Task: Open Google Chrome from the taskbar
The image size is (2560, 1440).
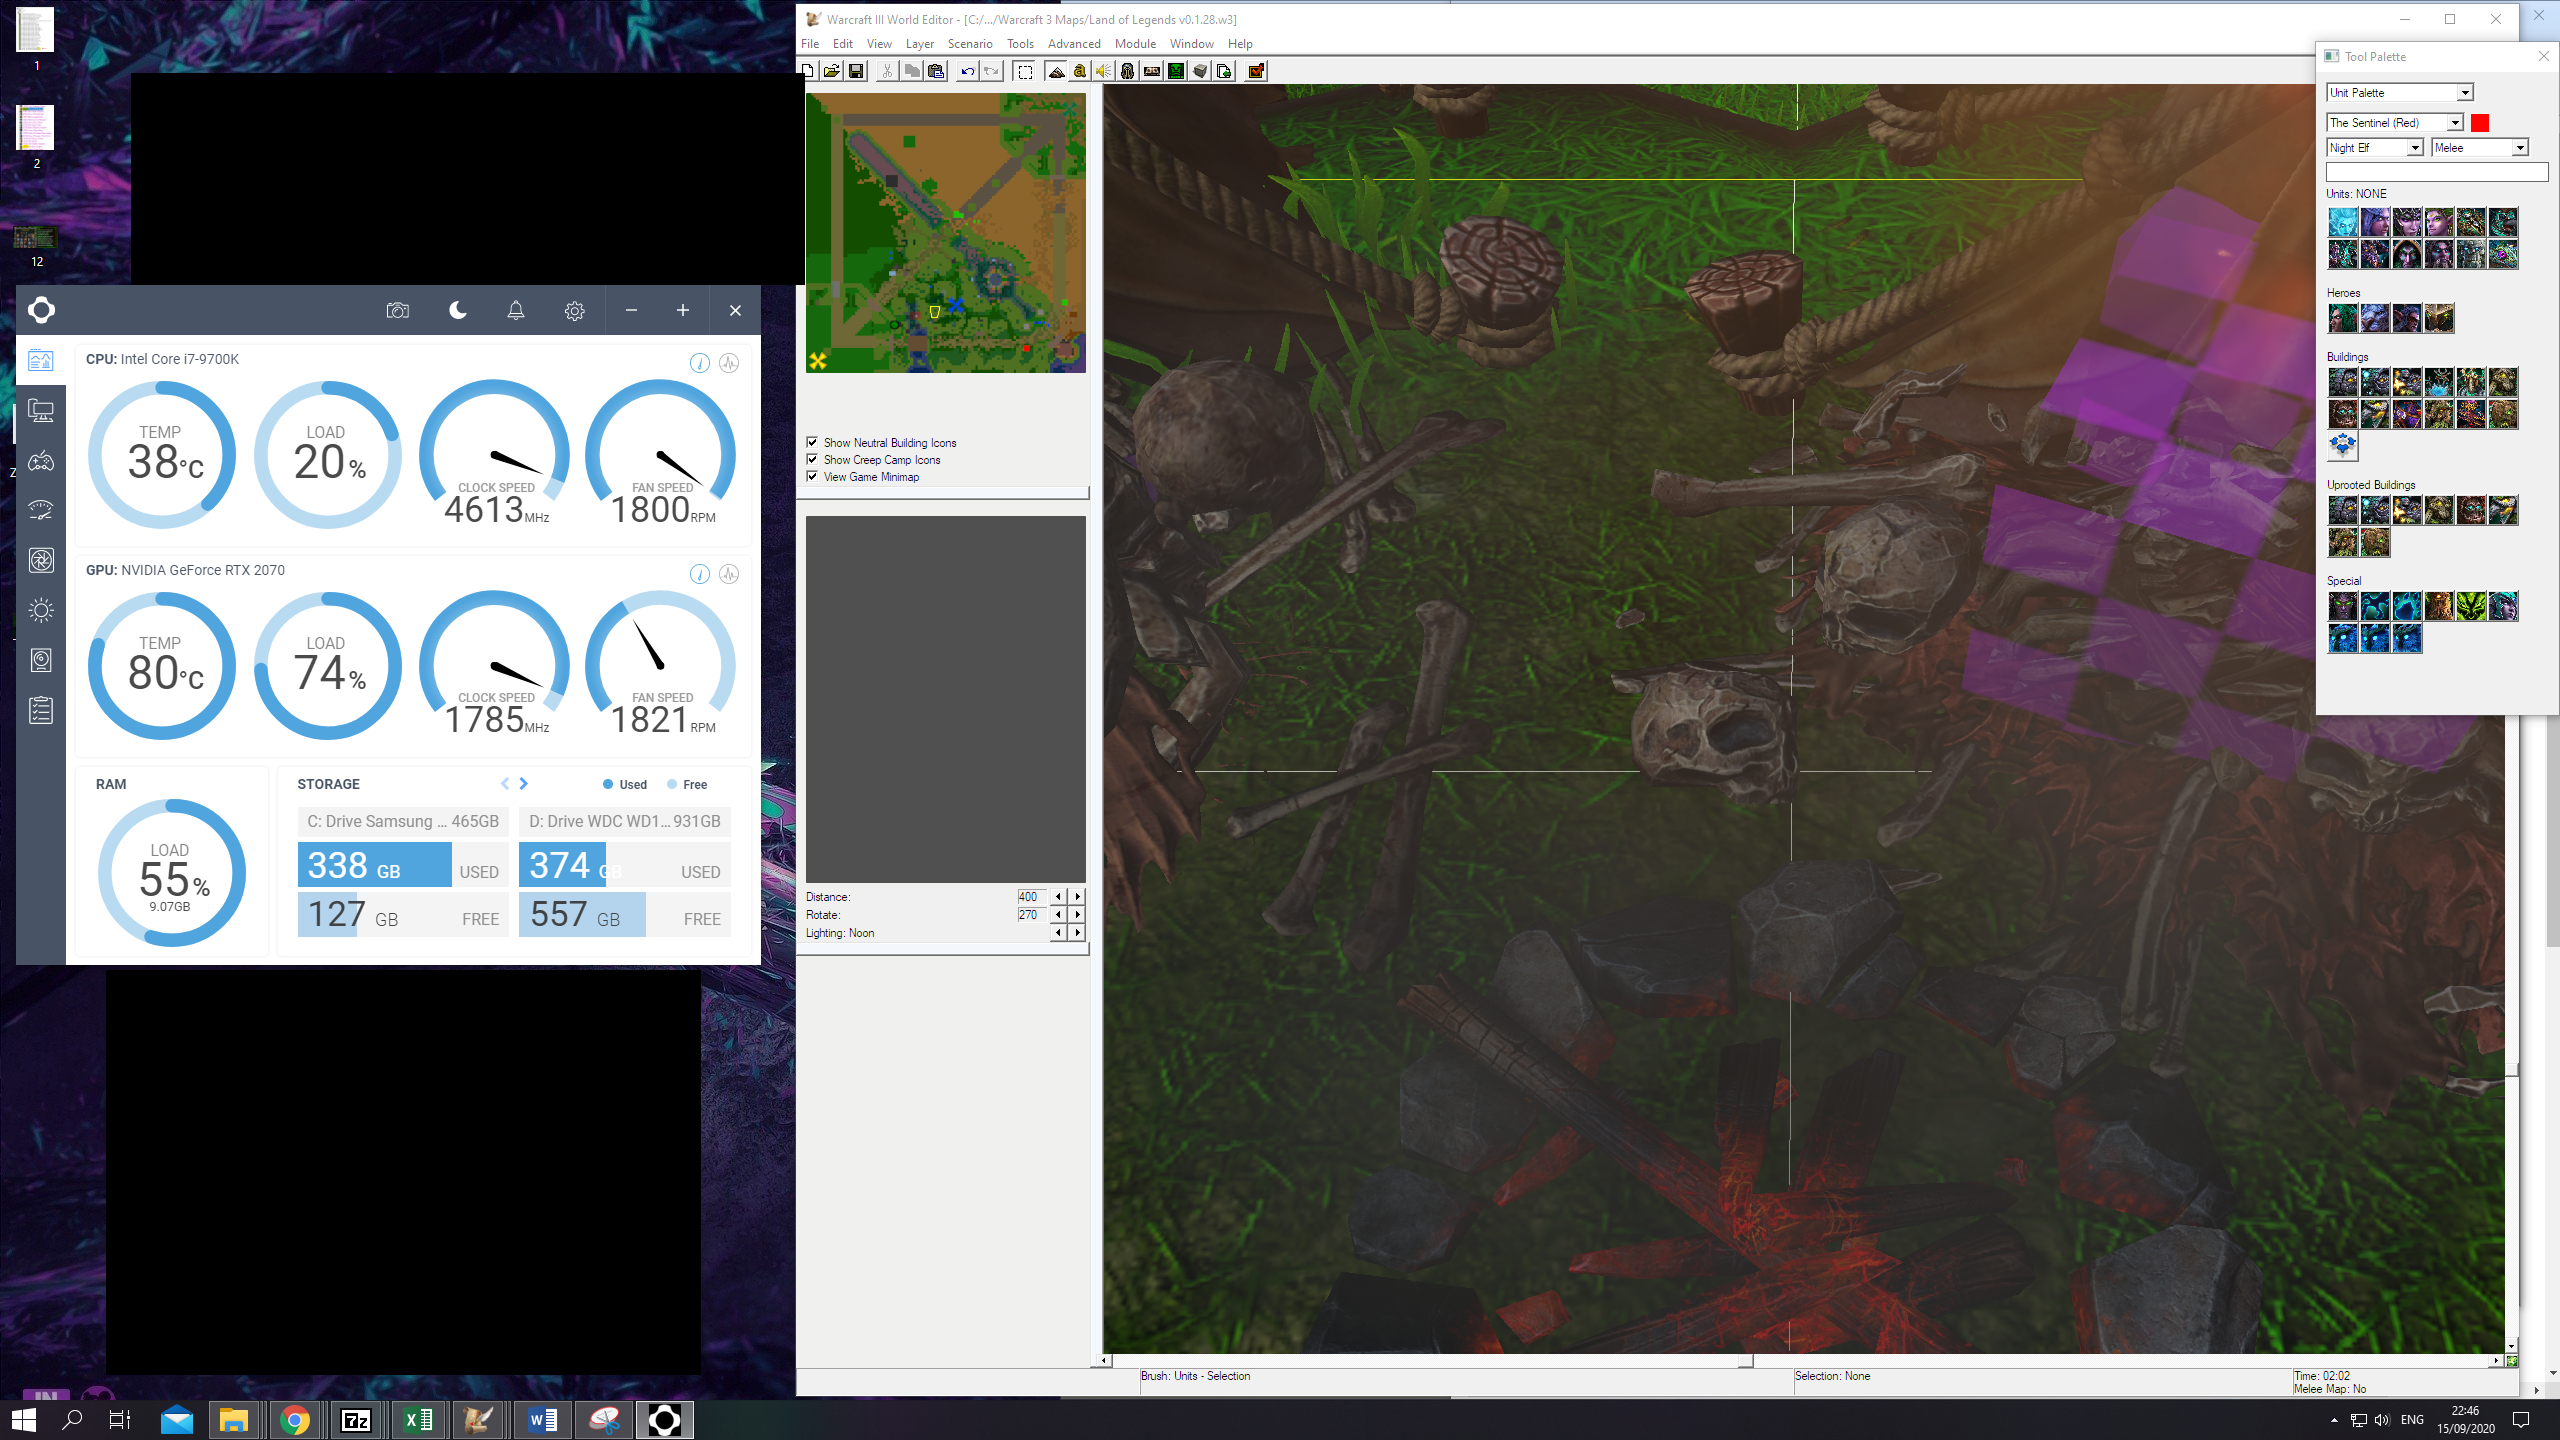Action: coord(295,1420)
